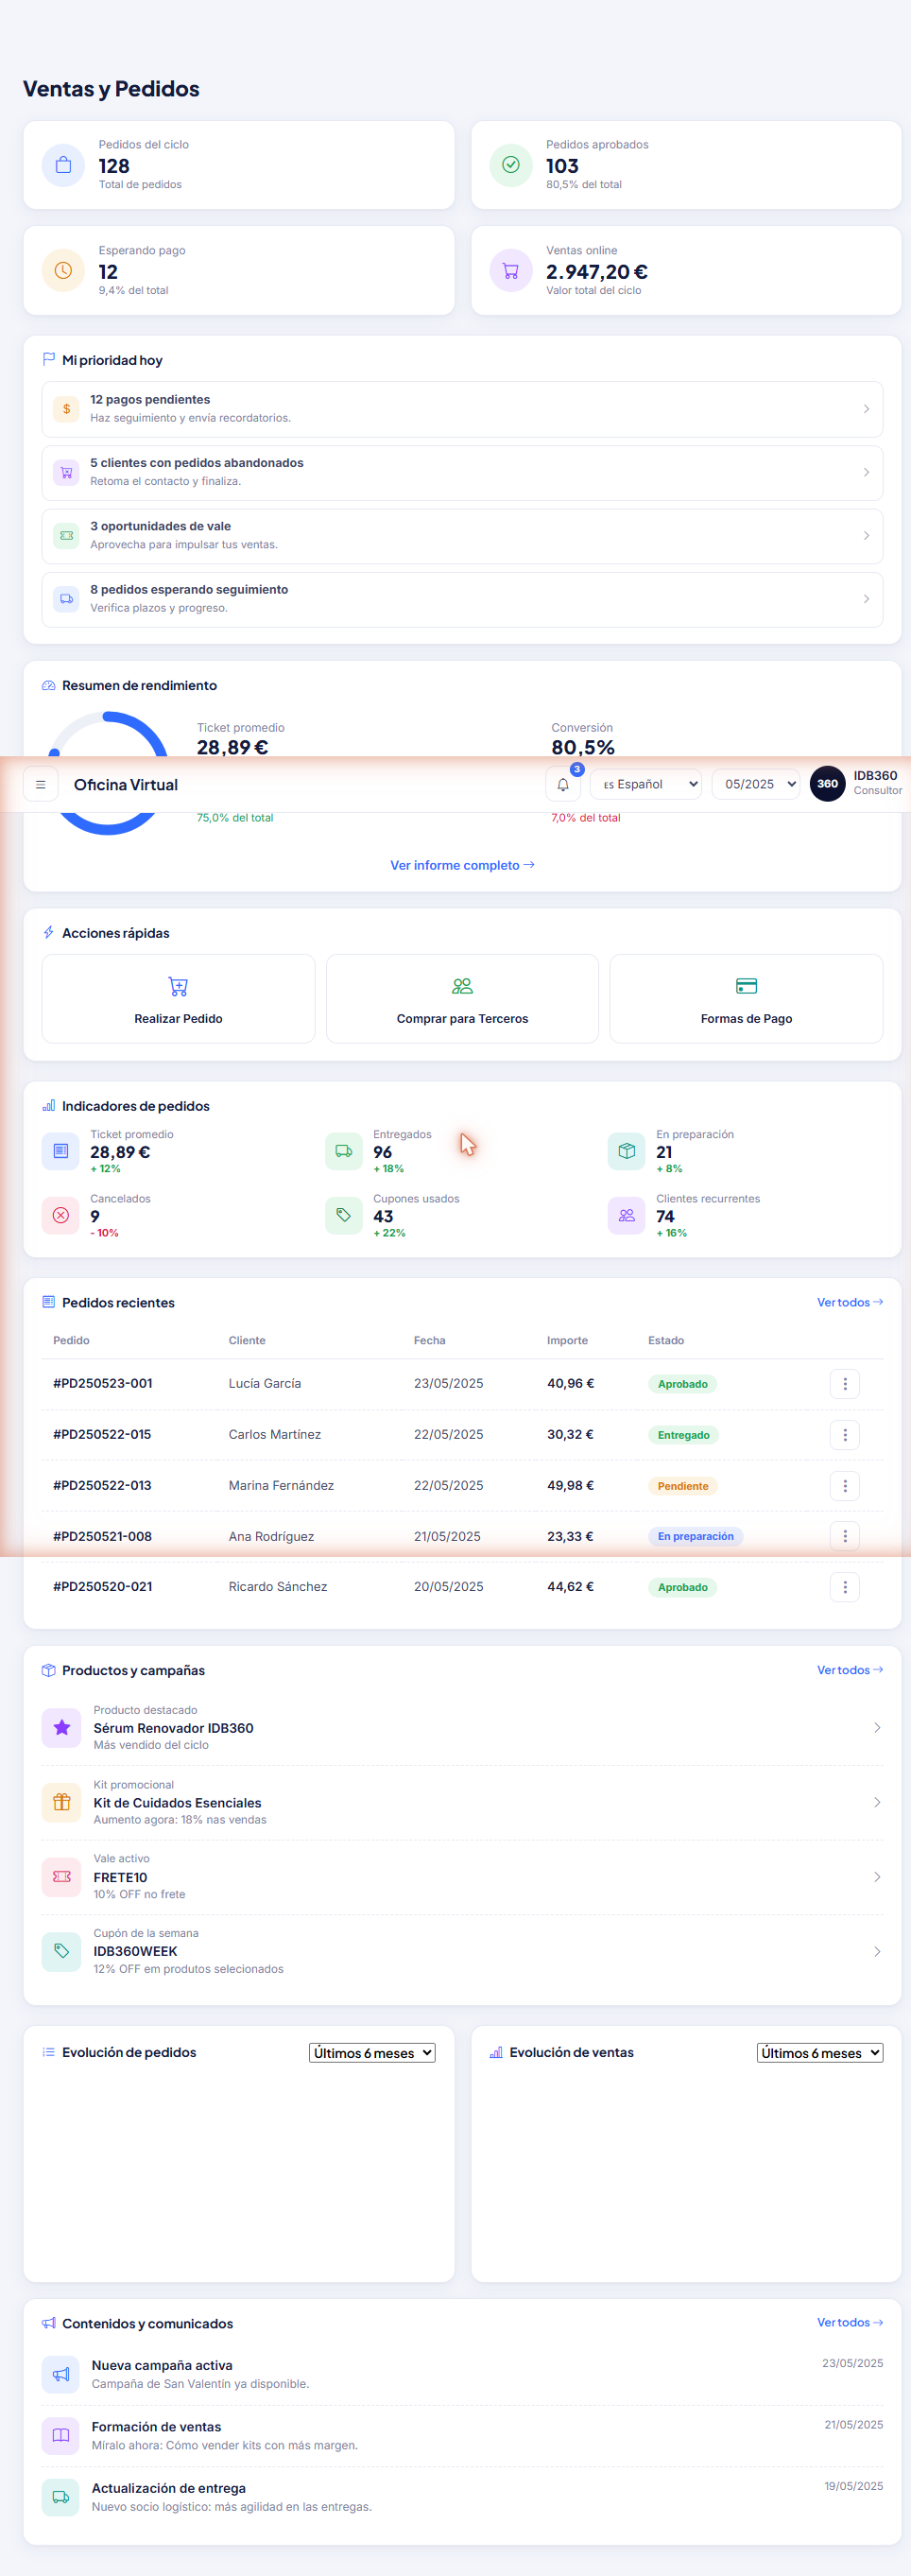Screen dimensions: 911x2576
Task: Open the options menu for order #PD250523-001
Action: [x=845, y=1384]
